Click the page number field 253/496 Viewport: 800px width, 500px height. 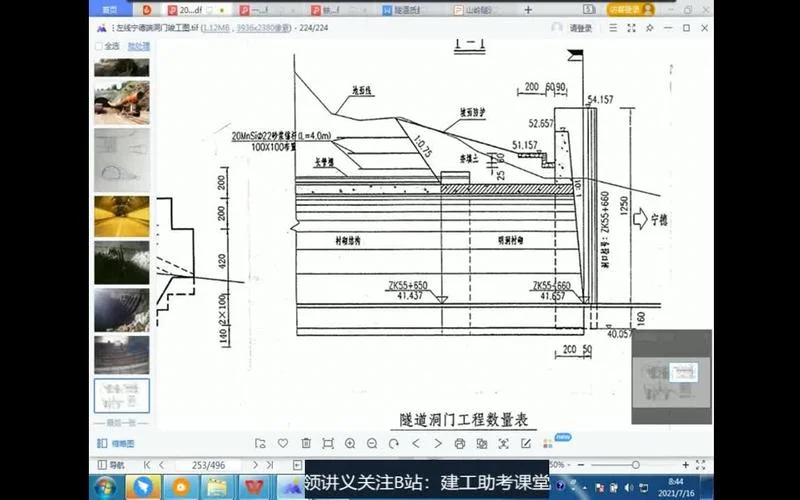point(208,465)
